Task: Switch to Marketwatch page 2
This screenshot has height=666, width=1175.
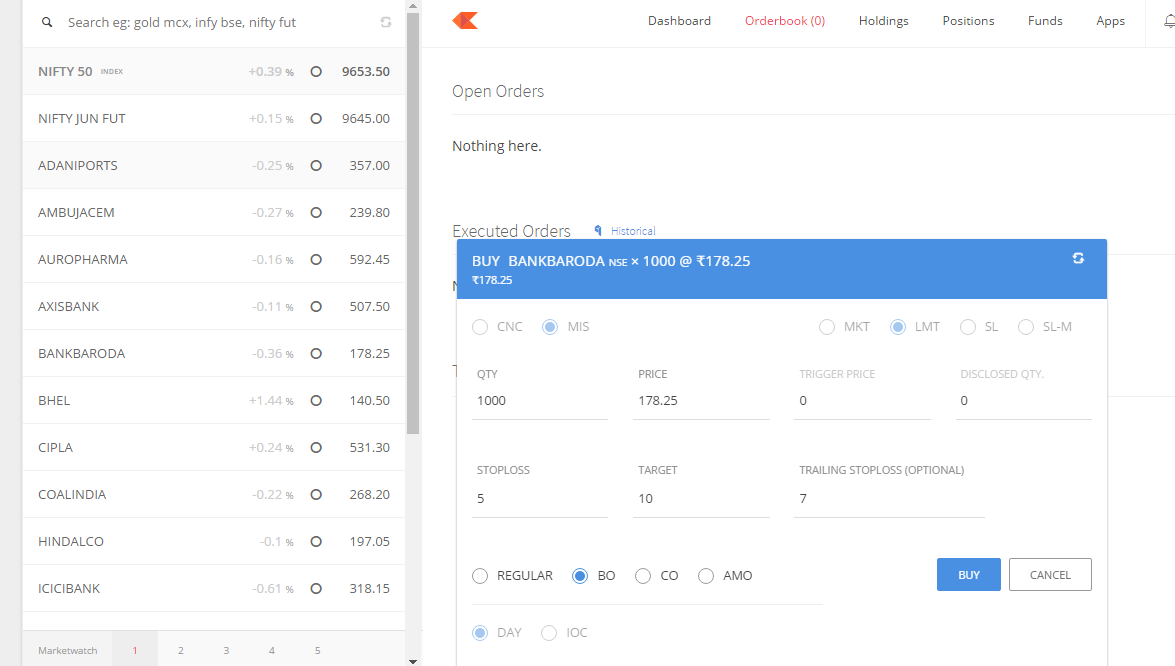Action: [181, 650]
